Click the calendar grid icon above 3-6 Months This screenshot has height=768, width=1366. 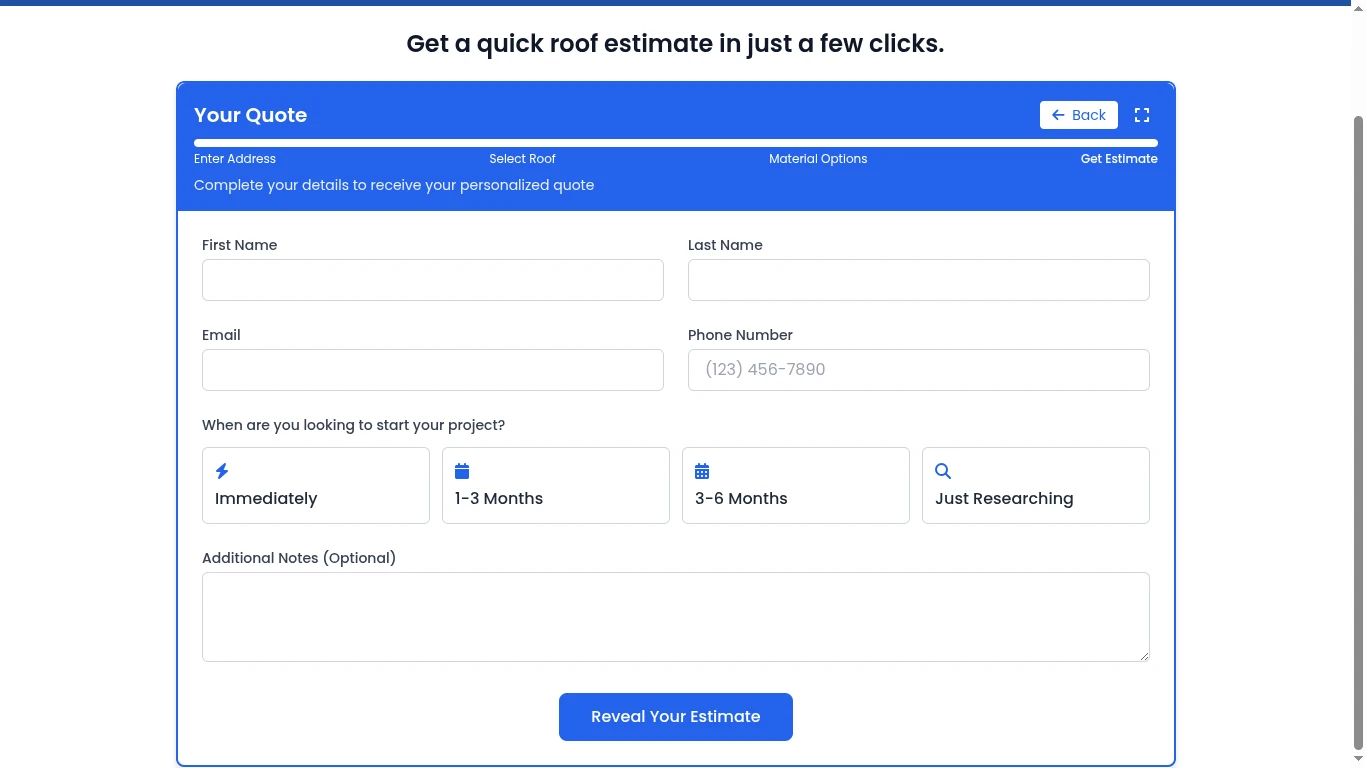coord(702,471)
